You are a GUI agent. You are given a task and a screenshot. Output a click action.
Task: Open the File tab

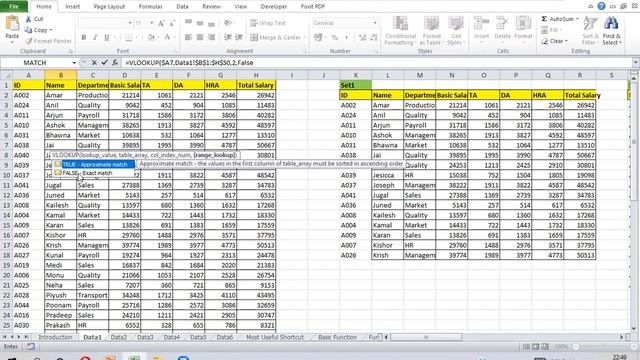coord(14,6)
